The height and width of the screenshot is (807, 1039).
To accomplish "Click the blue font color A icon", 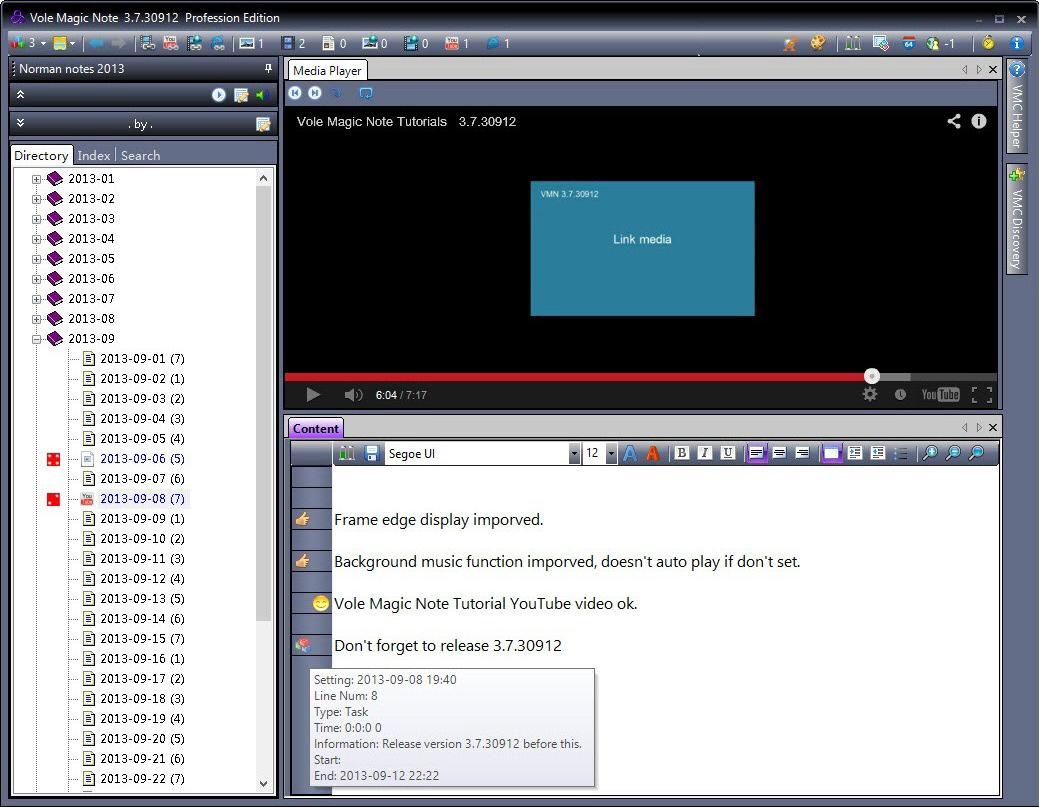I will (630, 453).
